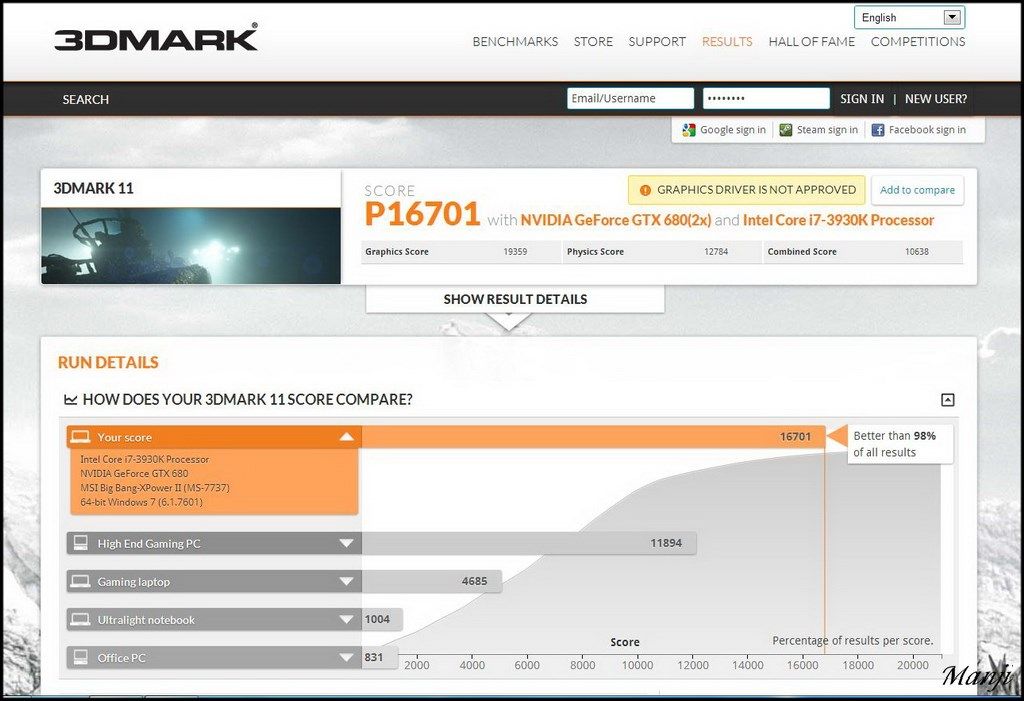The image size is (1024, 701).
Task: Click the MSI Big Bang-XPower II text
Action: pos(155,487)
